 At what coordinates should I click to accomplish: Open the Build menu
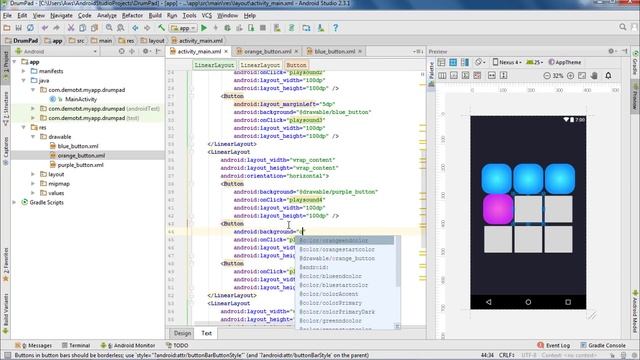point(155,16)
